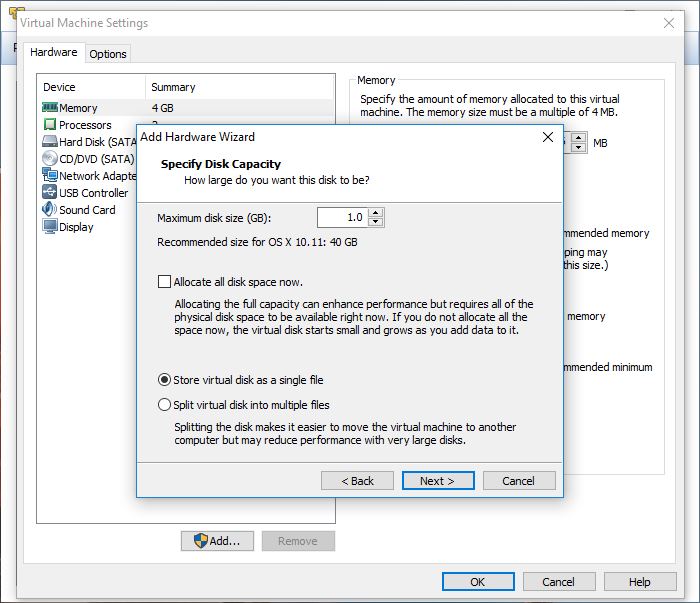700x603 pixels.
Task: Open Help in Virtual Machine Settings
Action: click(640, 582)
